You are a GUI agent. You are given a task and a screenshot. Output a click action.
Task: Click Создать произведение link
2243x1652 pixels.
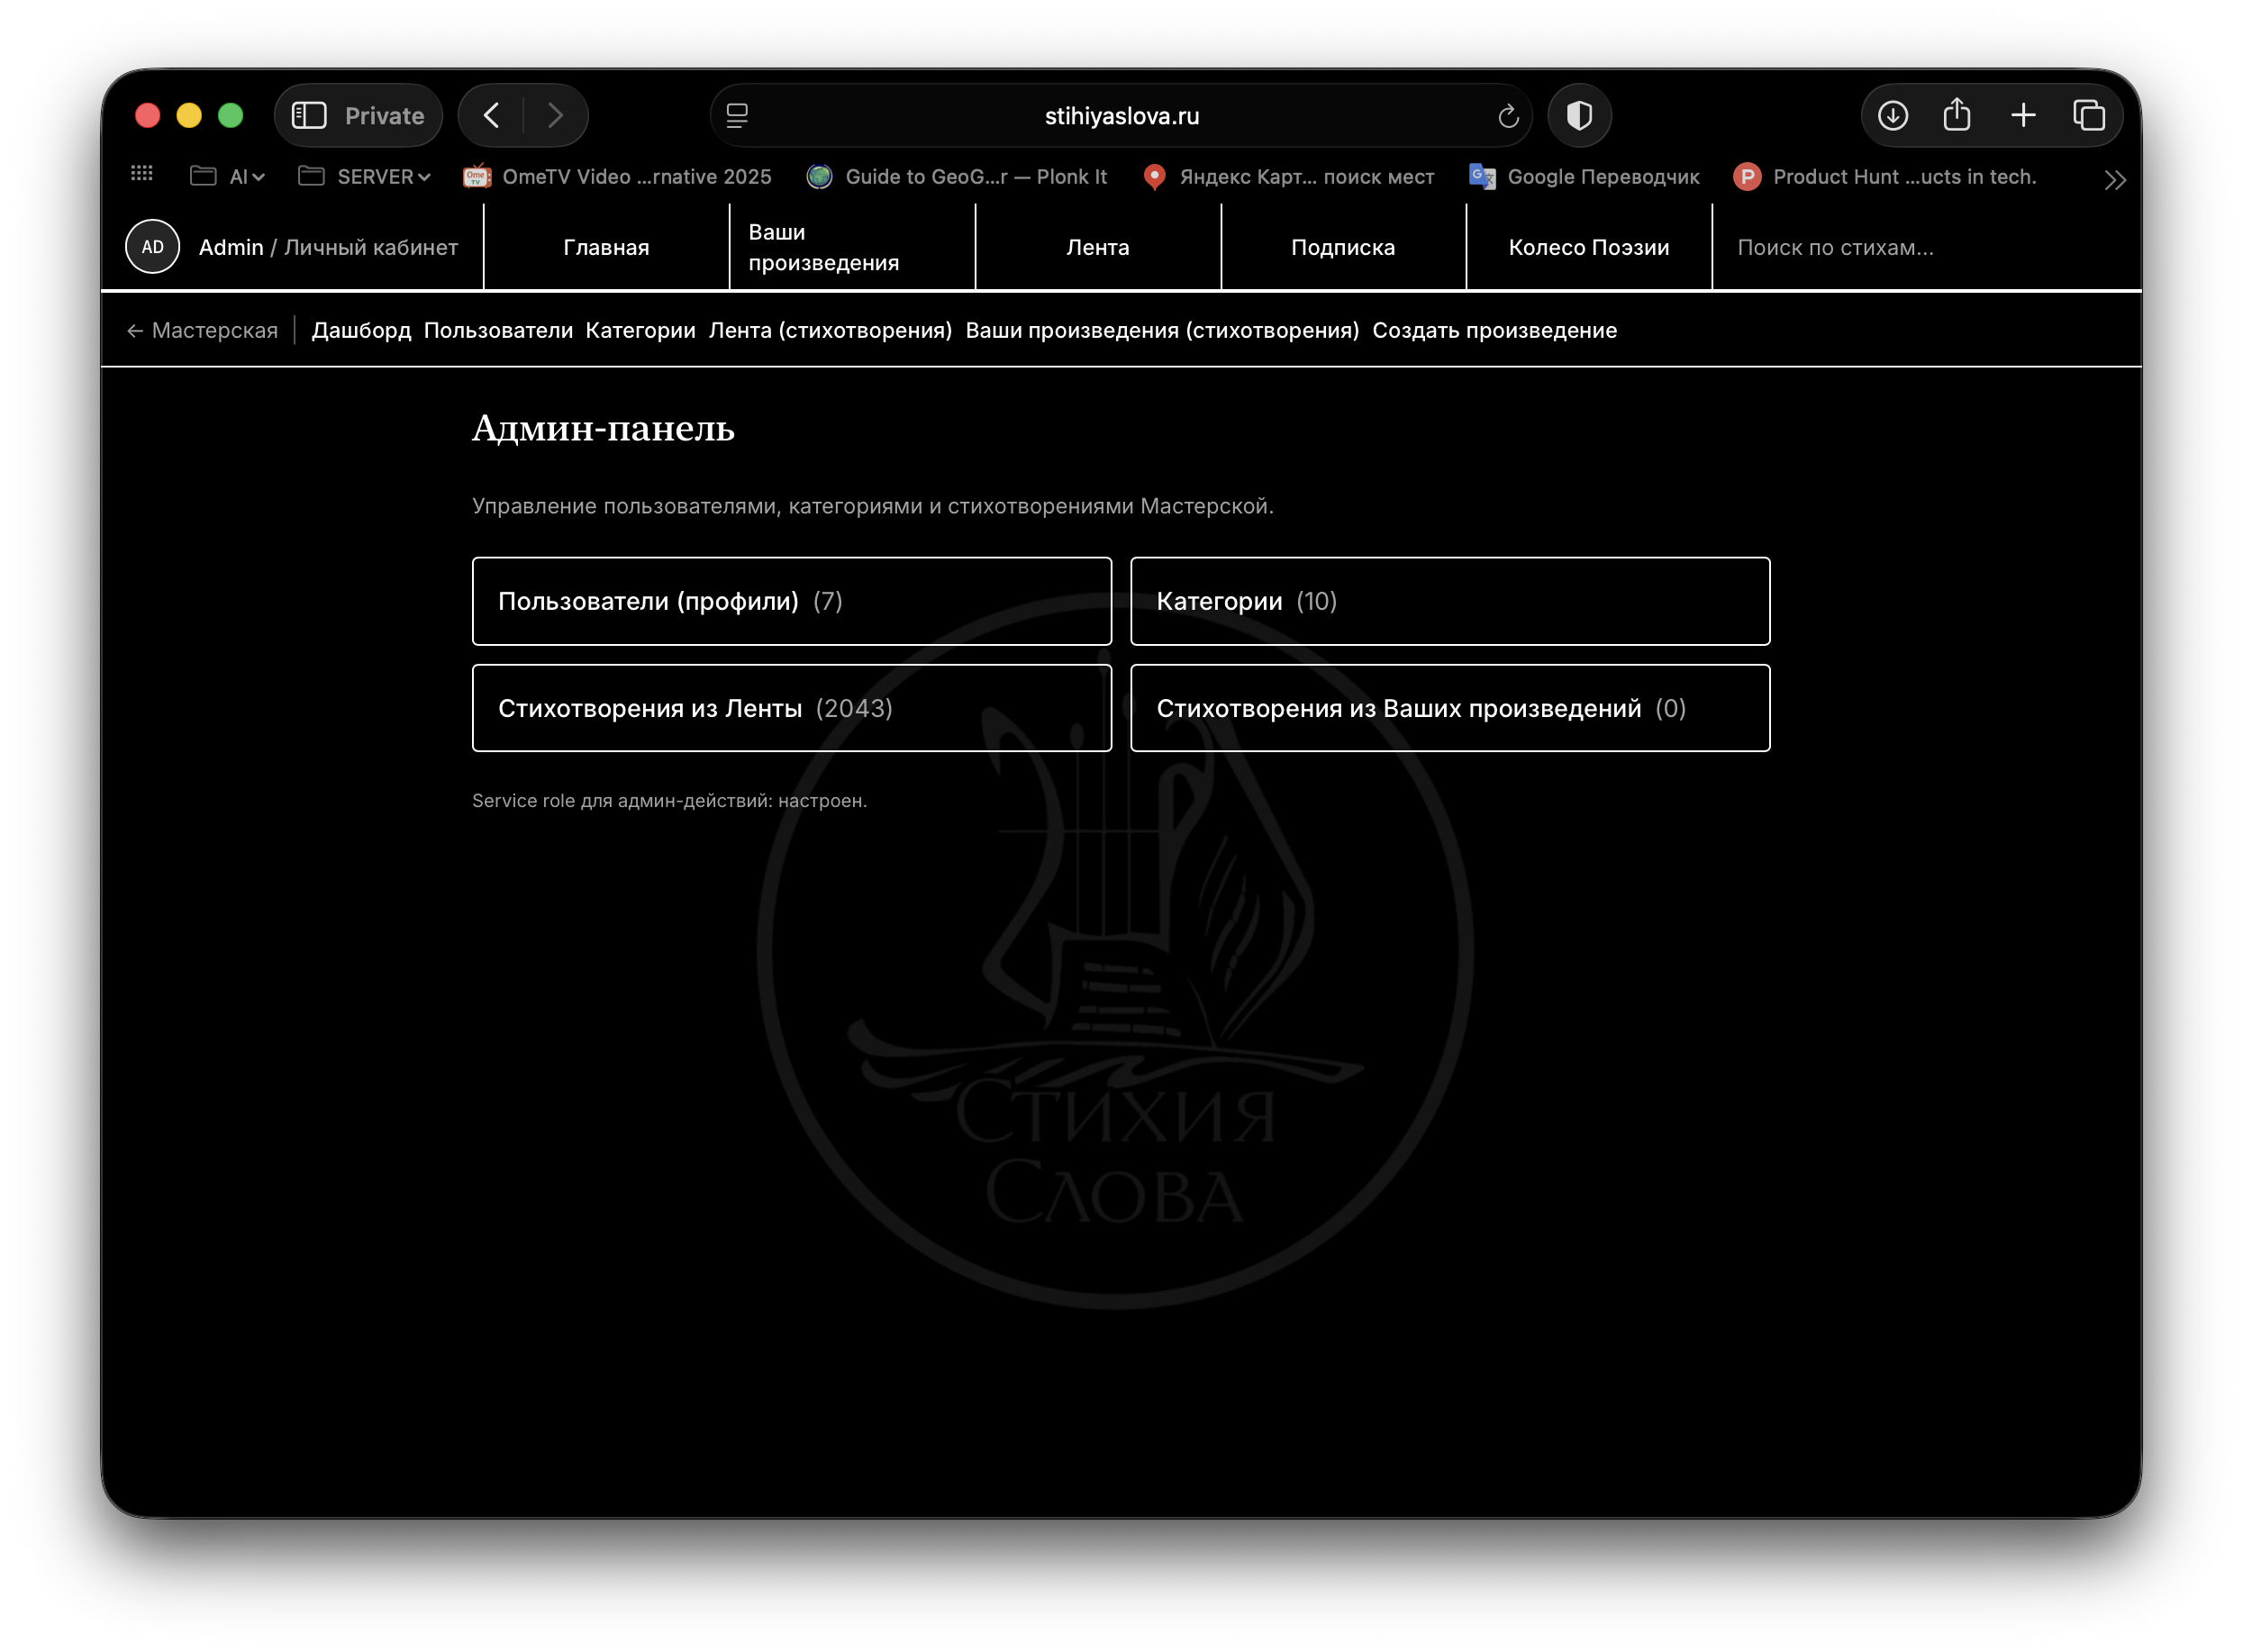click(x=1495, y=330)
